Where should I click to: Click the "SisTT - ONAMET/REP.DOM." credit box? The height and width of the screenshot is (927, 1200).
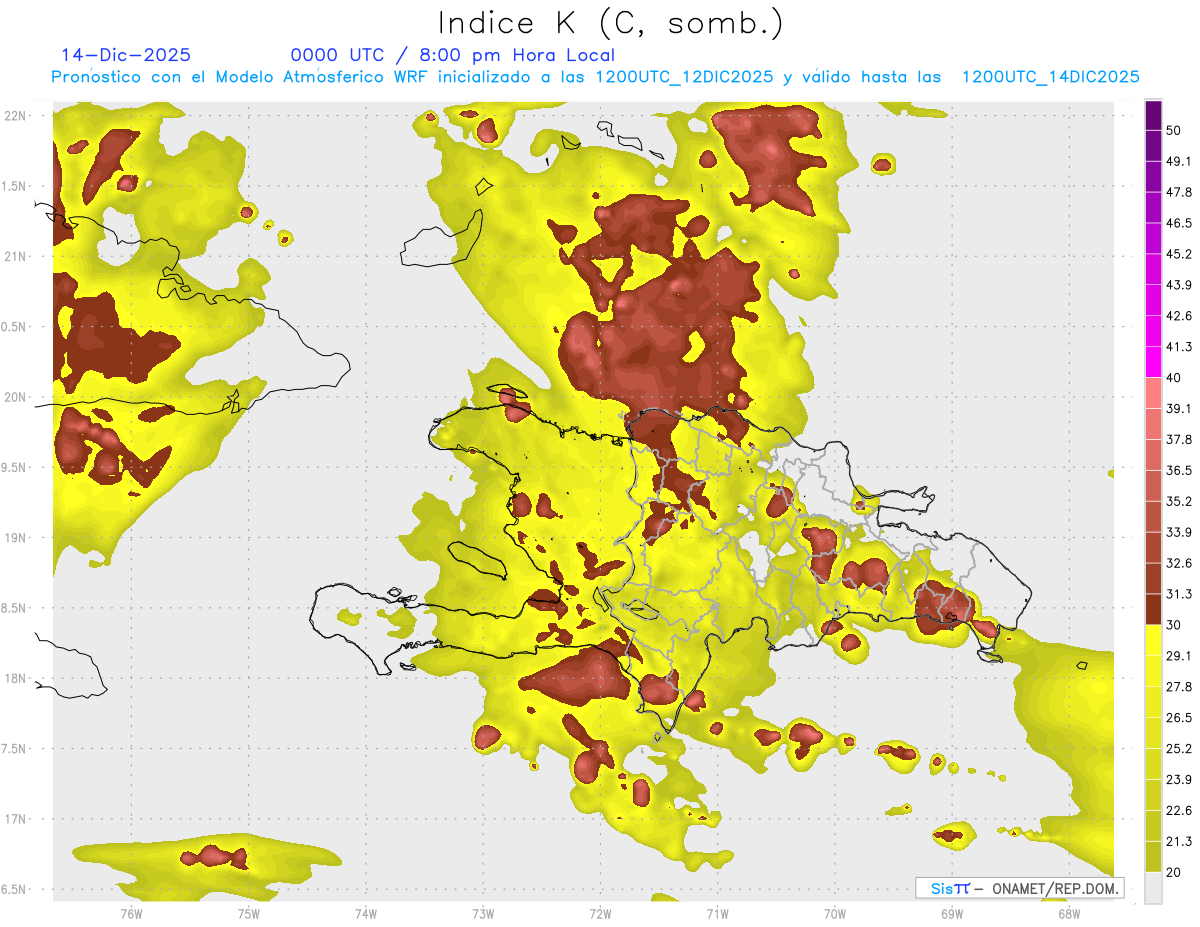(x=1020, y=888)
